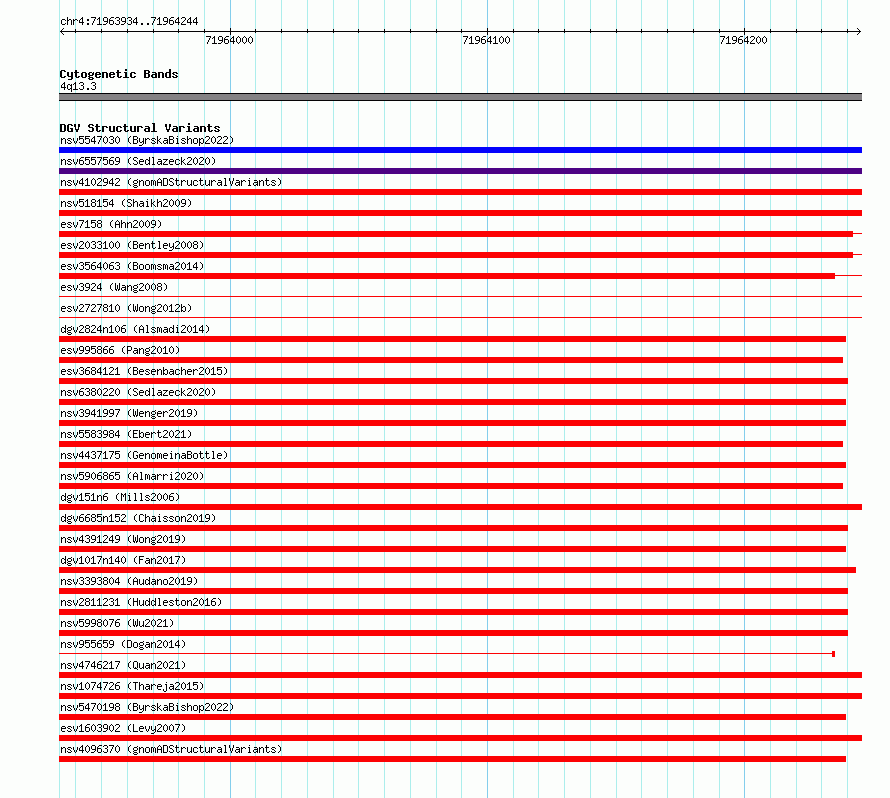
Task: Click the Cytogenetic Bands track title
Action: (119, 74)
